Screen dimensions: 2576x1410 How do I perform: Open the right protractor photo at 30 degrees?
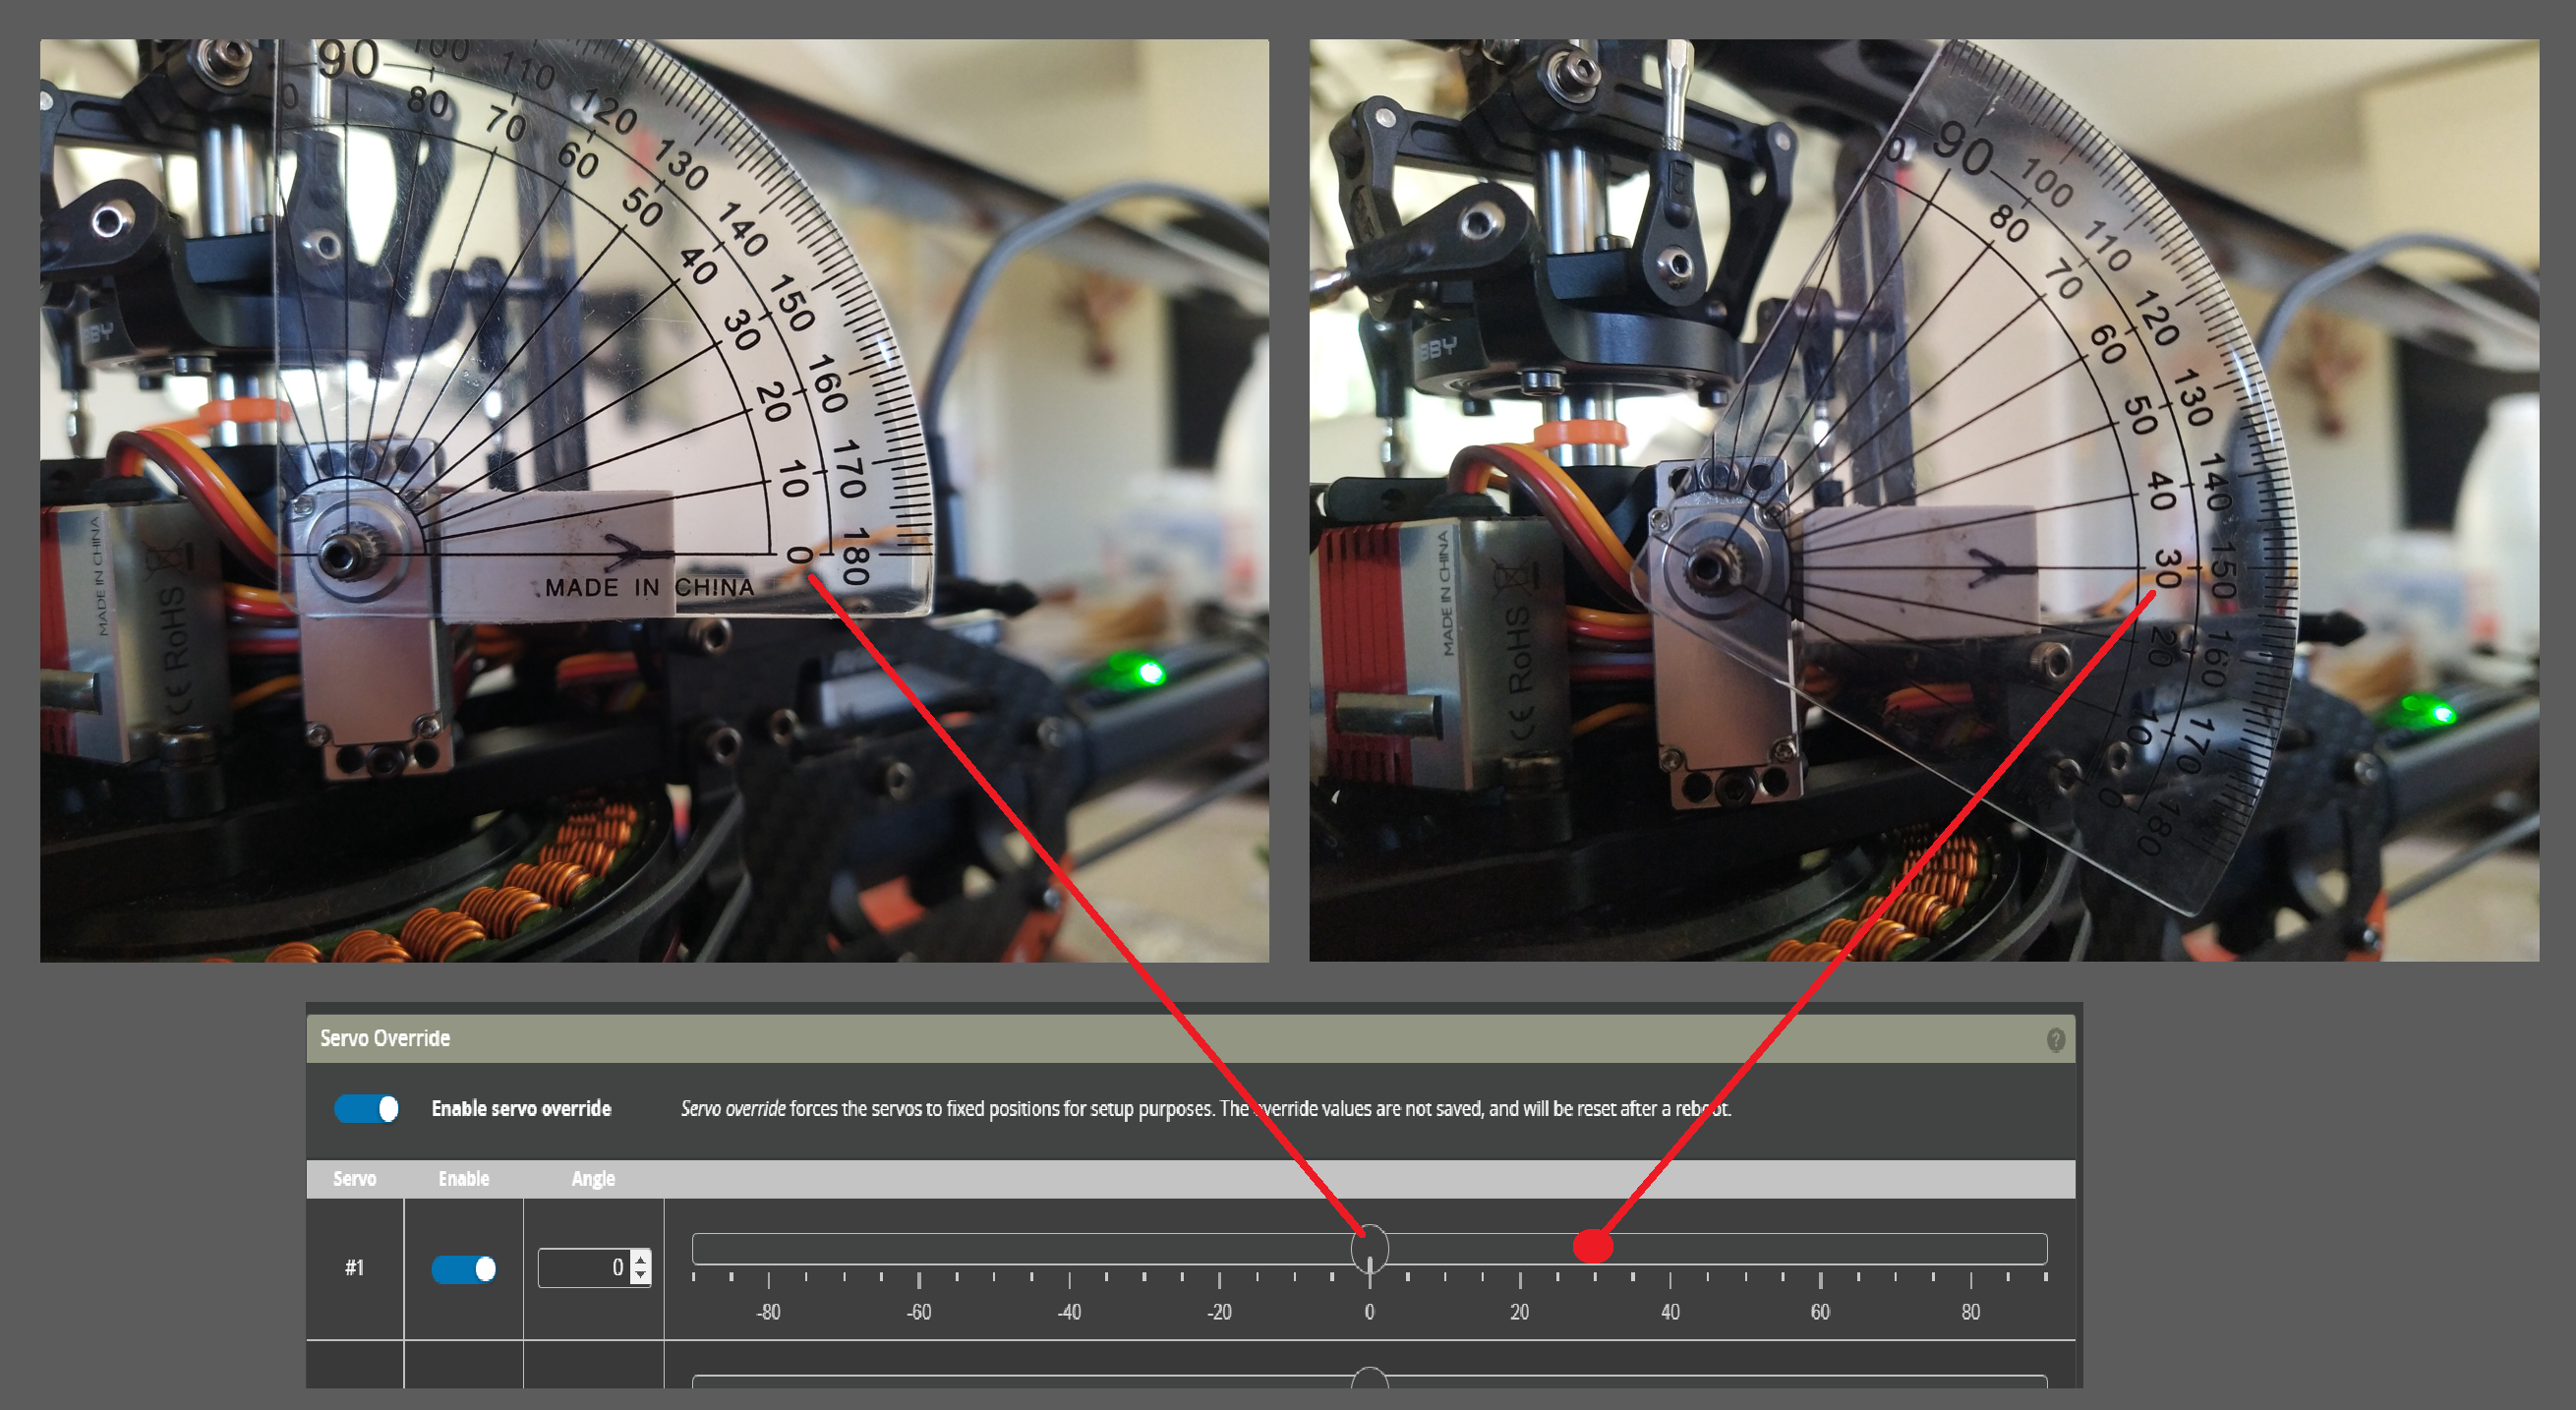click(x=1923, y=500)
